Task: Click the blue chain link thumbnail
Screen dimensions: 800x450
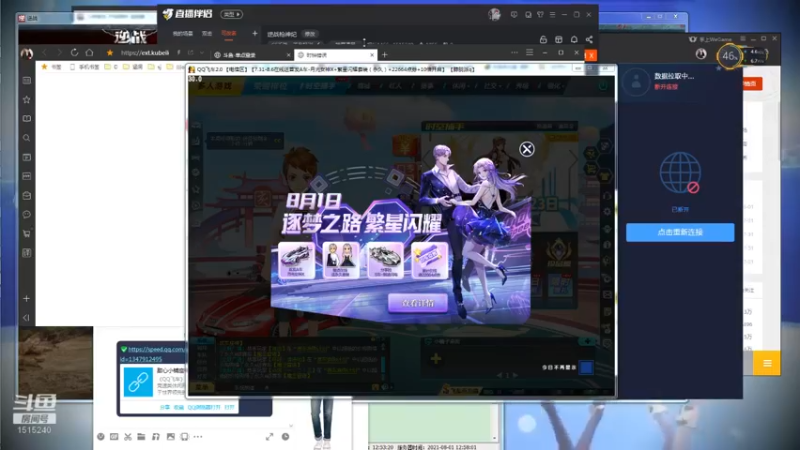Action: pyautogui.click(x=138, y=382)
